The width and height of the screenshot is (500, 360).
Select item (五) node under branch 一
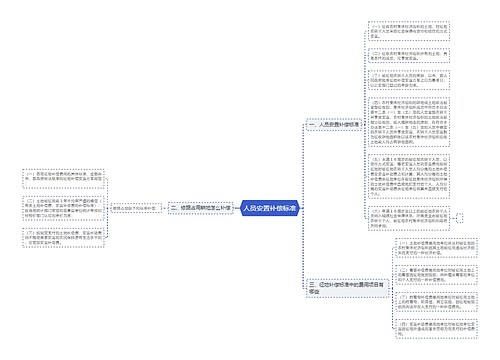tap(409, 176)
